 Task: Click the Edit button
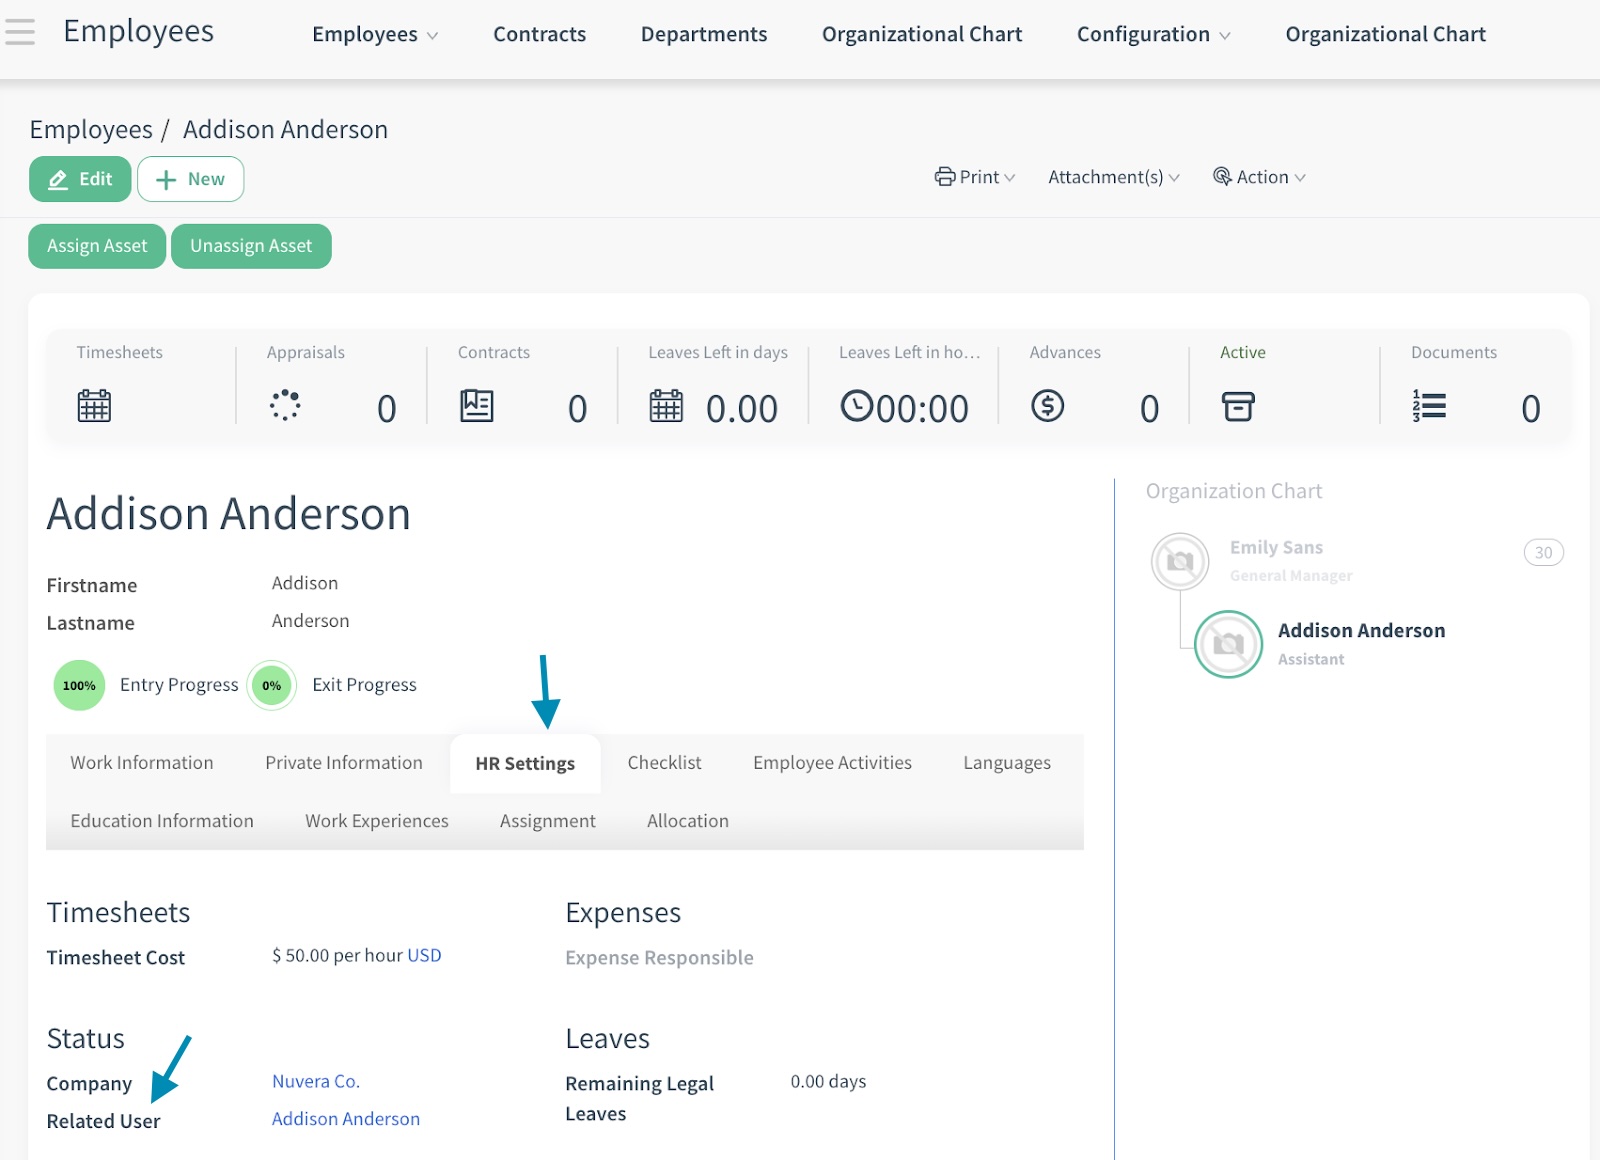[x=80, y=179]
